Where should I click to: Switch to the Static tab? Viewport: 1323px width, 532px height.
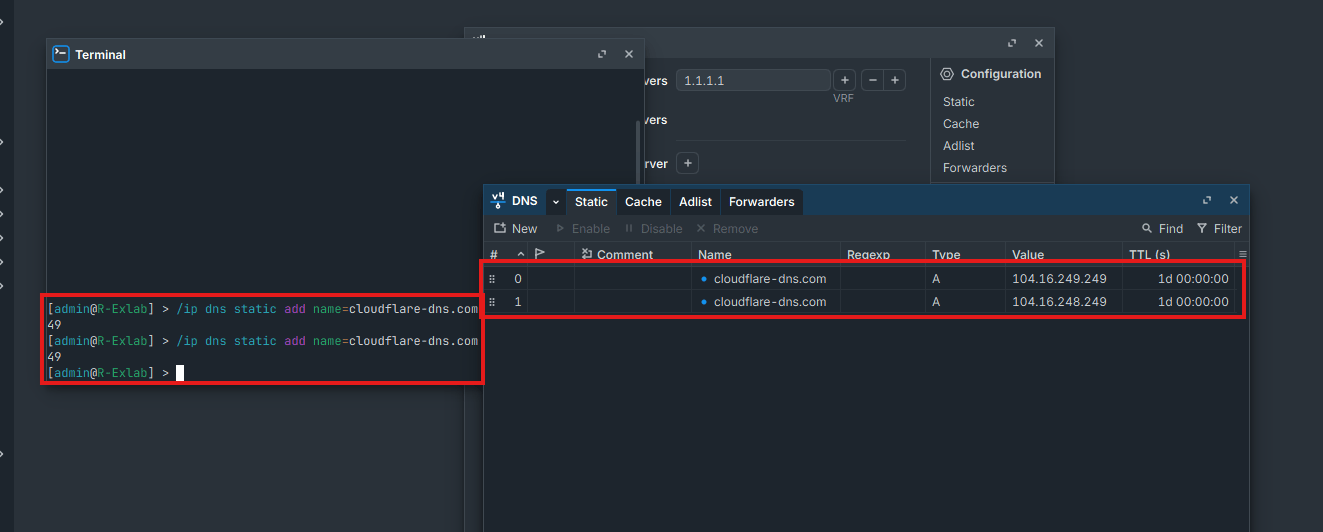591,202
